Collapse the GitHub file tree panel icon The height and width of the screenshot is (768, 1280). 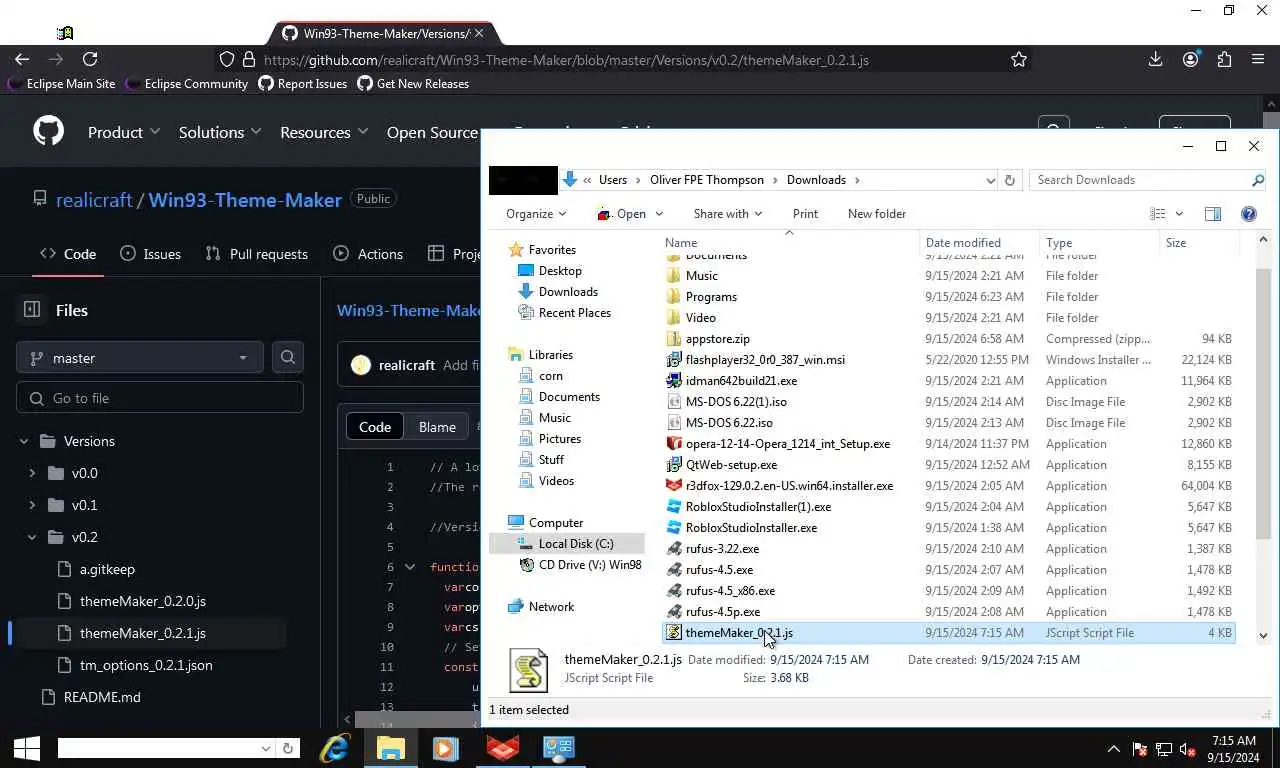click(32, 310)
